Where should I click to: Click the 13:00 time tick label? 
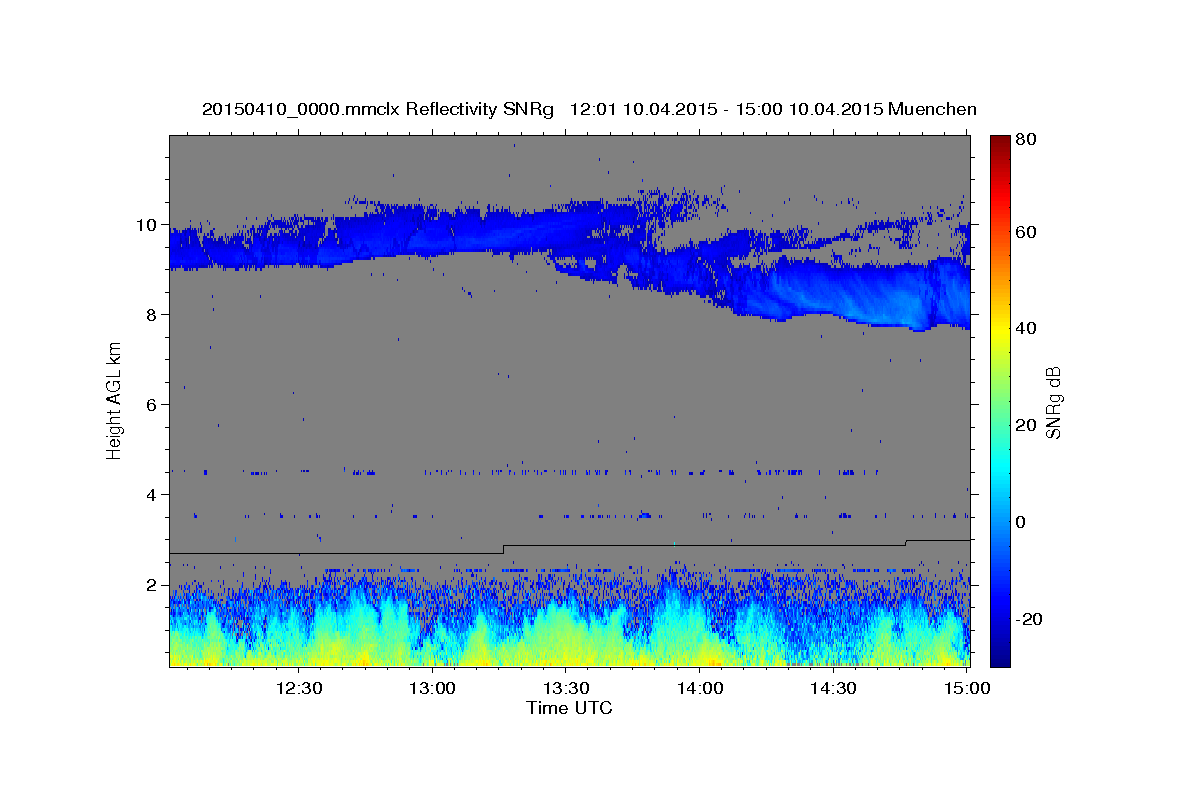click(x=432, y=688)
